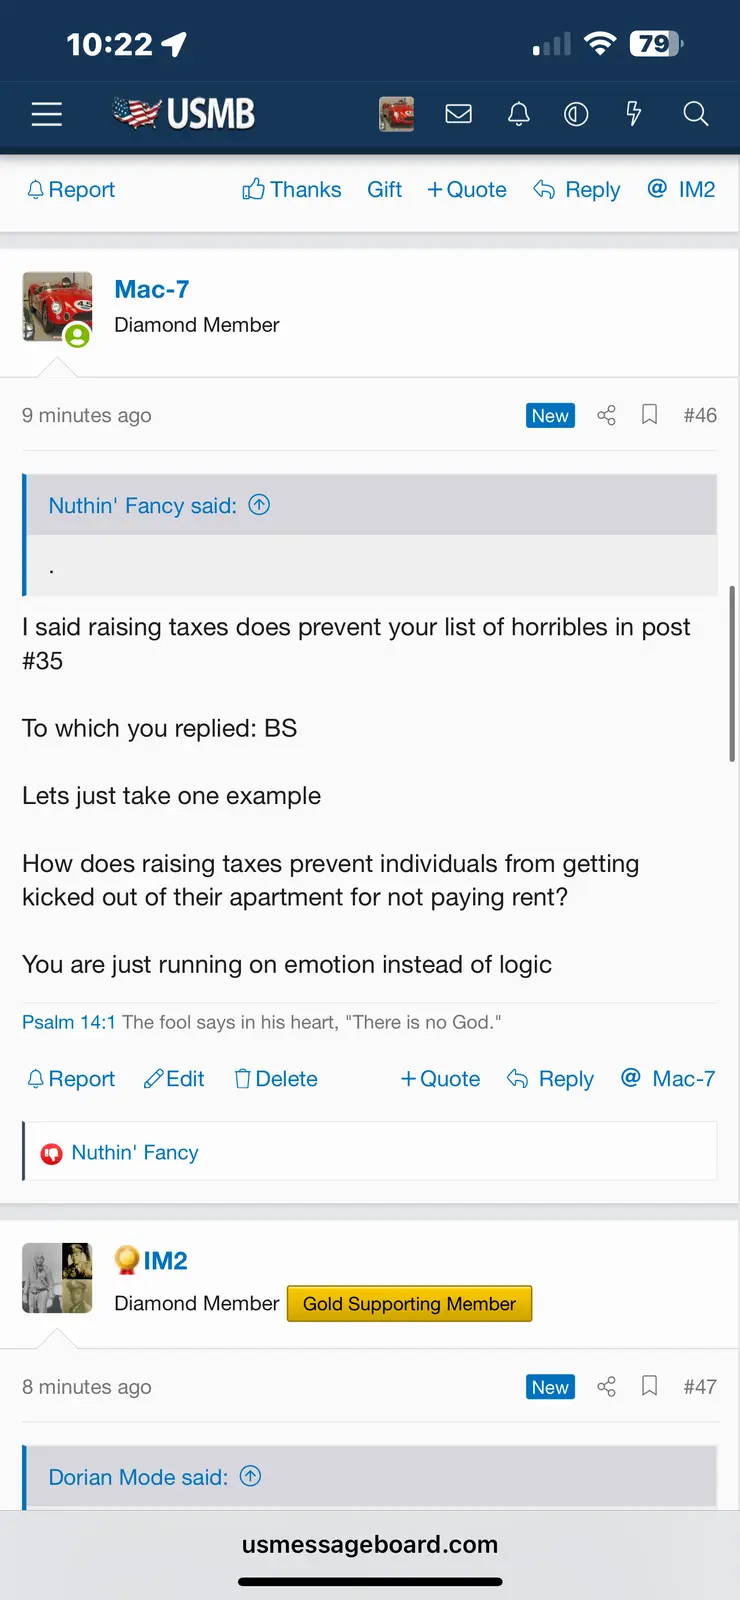Expand Nuthin' Fancy's quoted post arrow
Screen dimensions: 740x1600
(259, 505)
